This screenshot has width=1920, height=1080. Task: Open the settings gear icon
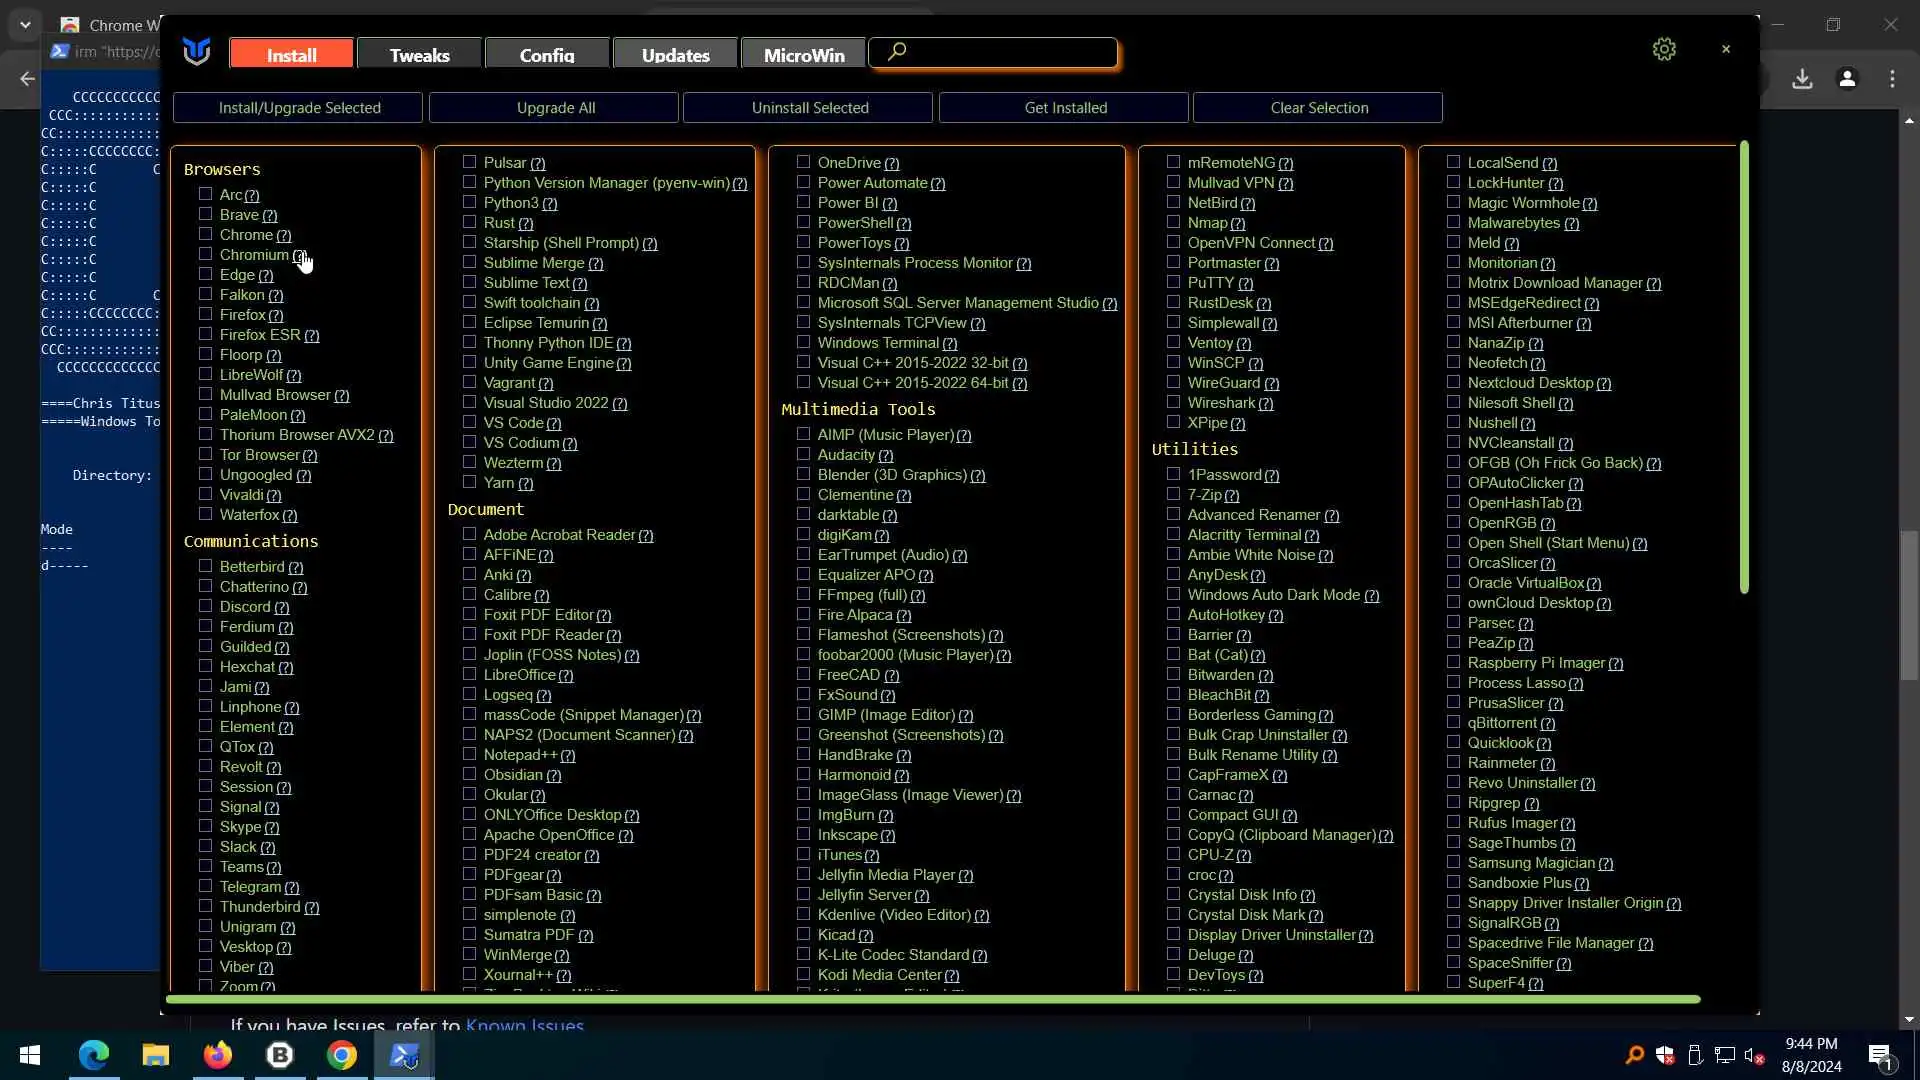click(1664, 49)
